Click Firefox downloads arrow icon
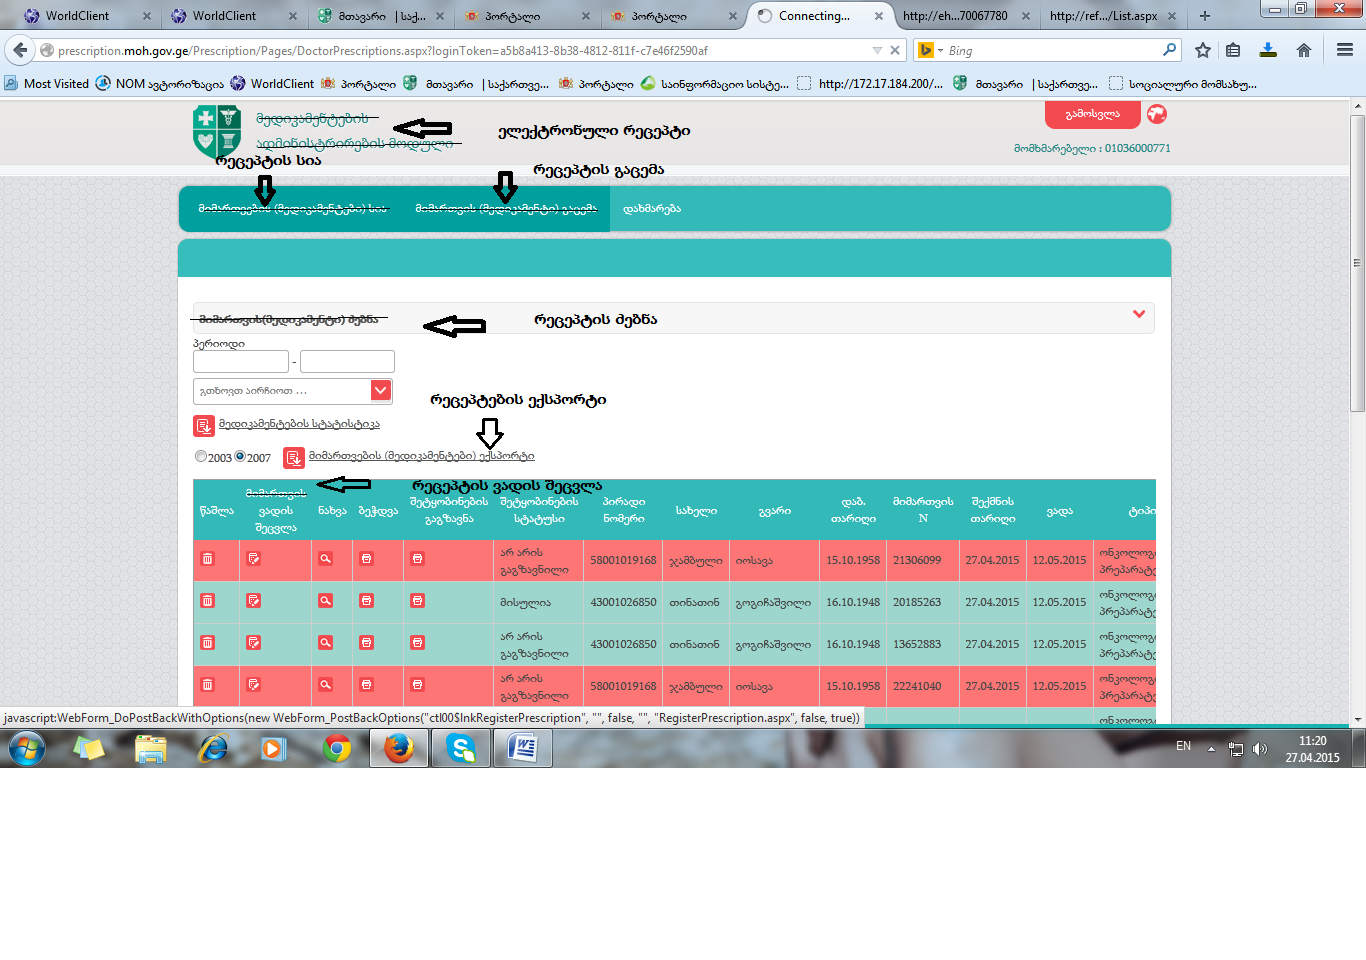This screenshot has height=960, width=1366. pyautogui.click(x=1267, y=50)
